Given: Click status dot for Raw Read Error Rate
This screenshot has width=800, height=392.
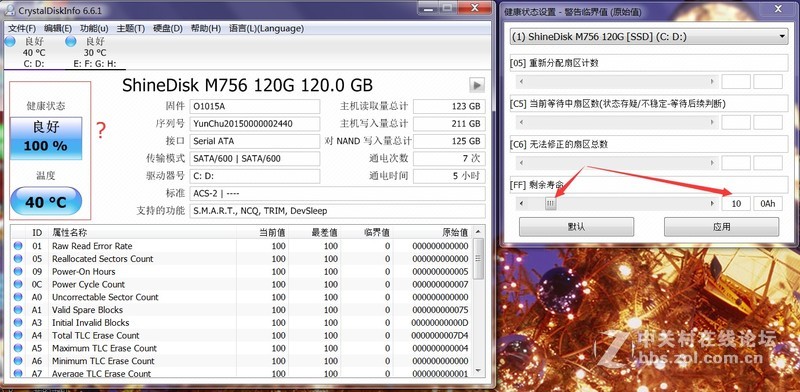Looking at the screenshot, I should tap(18, 246).
